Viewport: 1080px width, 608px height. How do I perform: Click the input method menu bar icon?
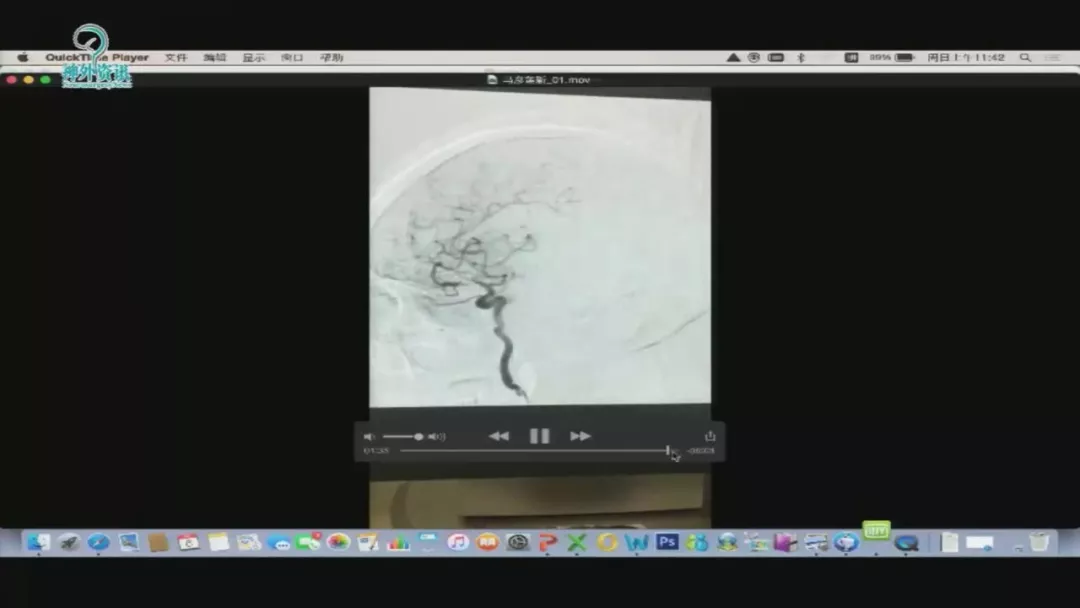[851, 58]
